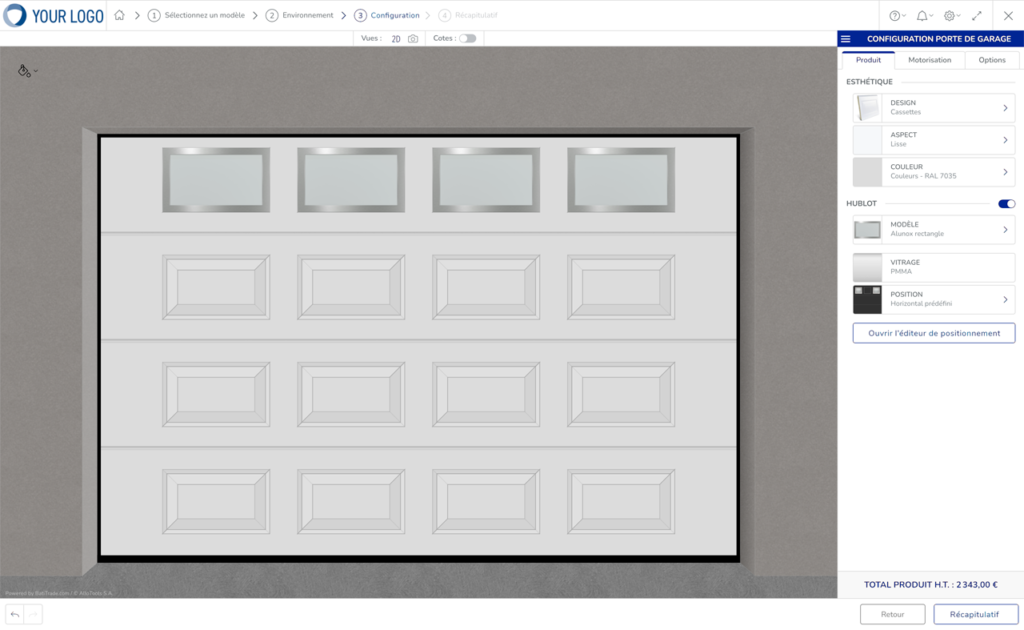The image size is (1024, 630).
Task: Click the Récapitulatif button at bottom
Action: (975, 614)
